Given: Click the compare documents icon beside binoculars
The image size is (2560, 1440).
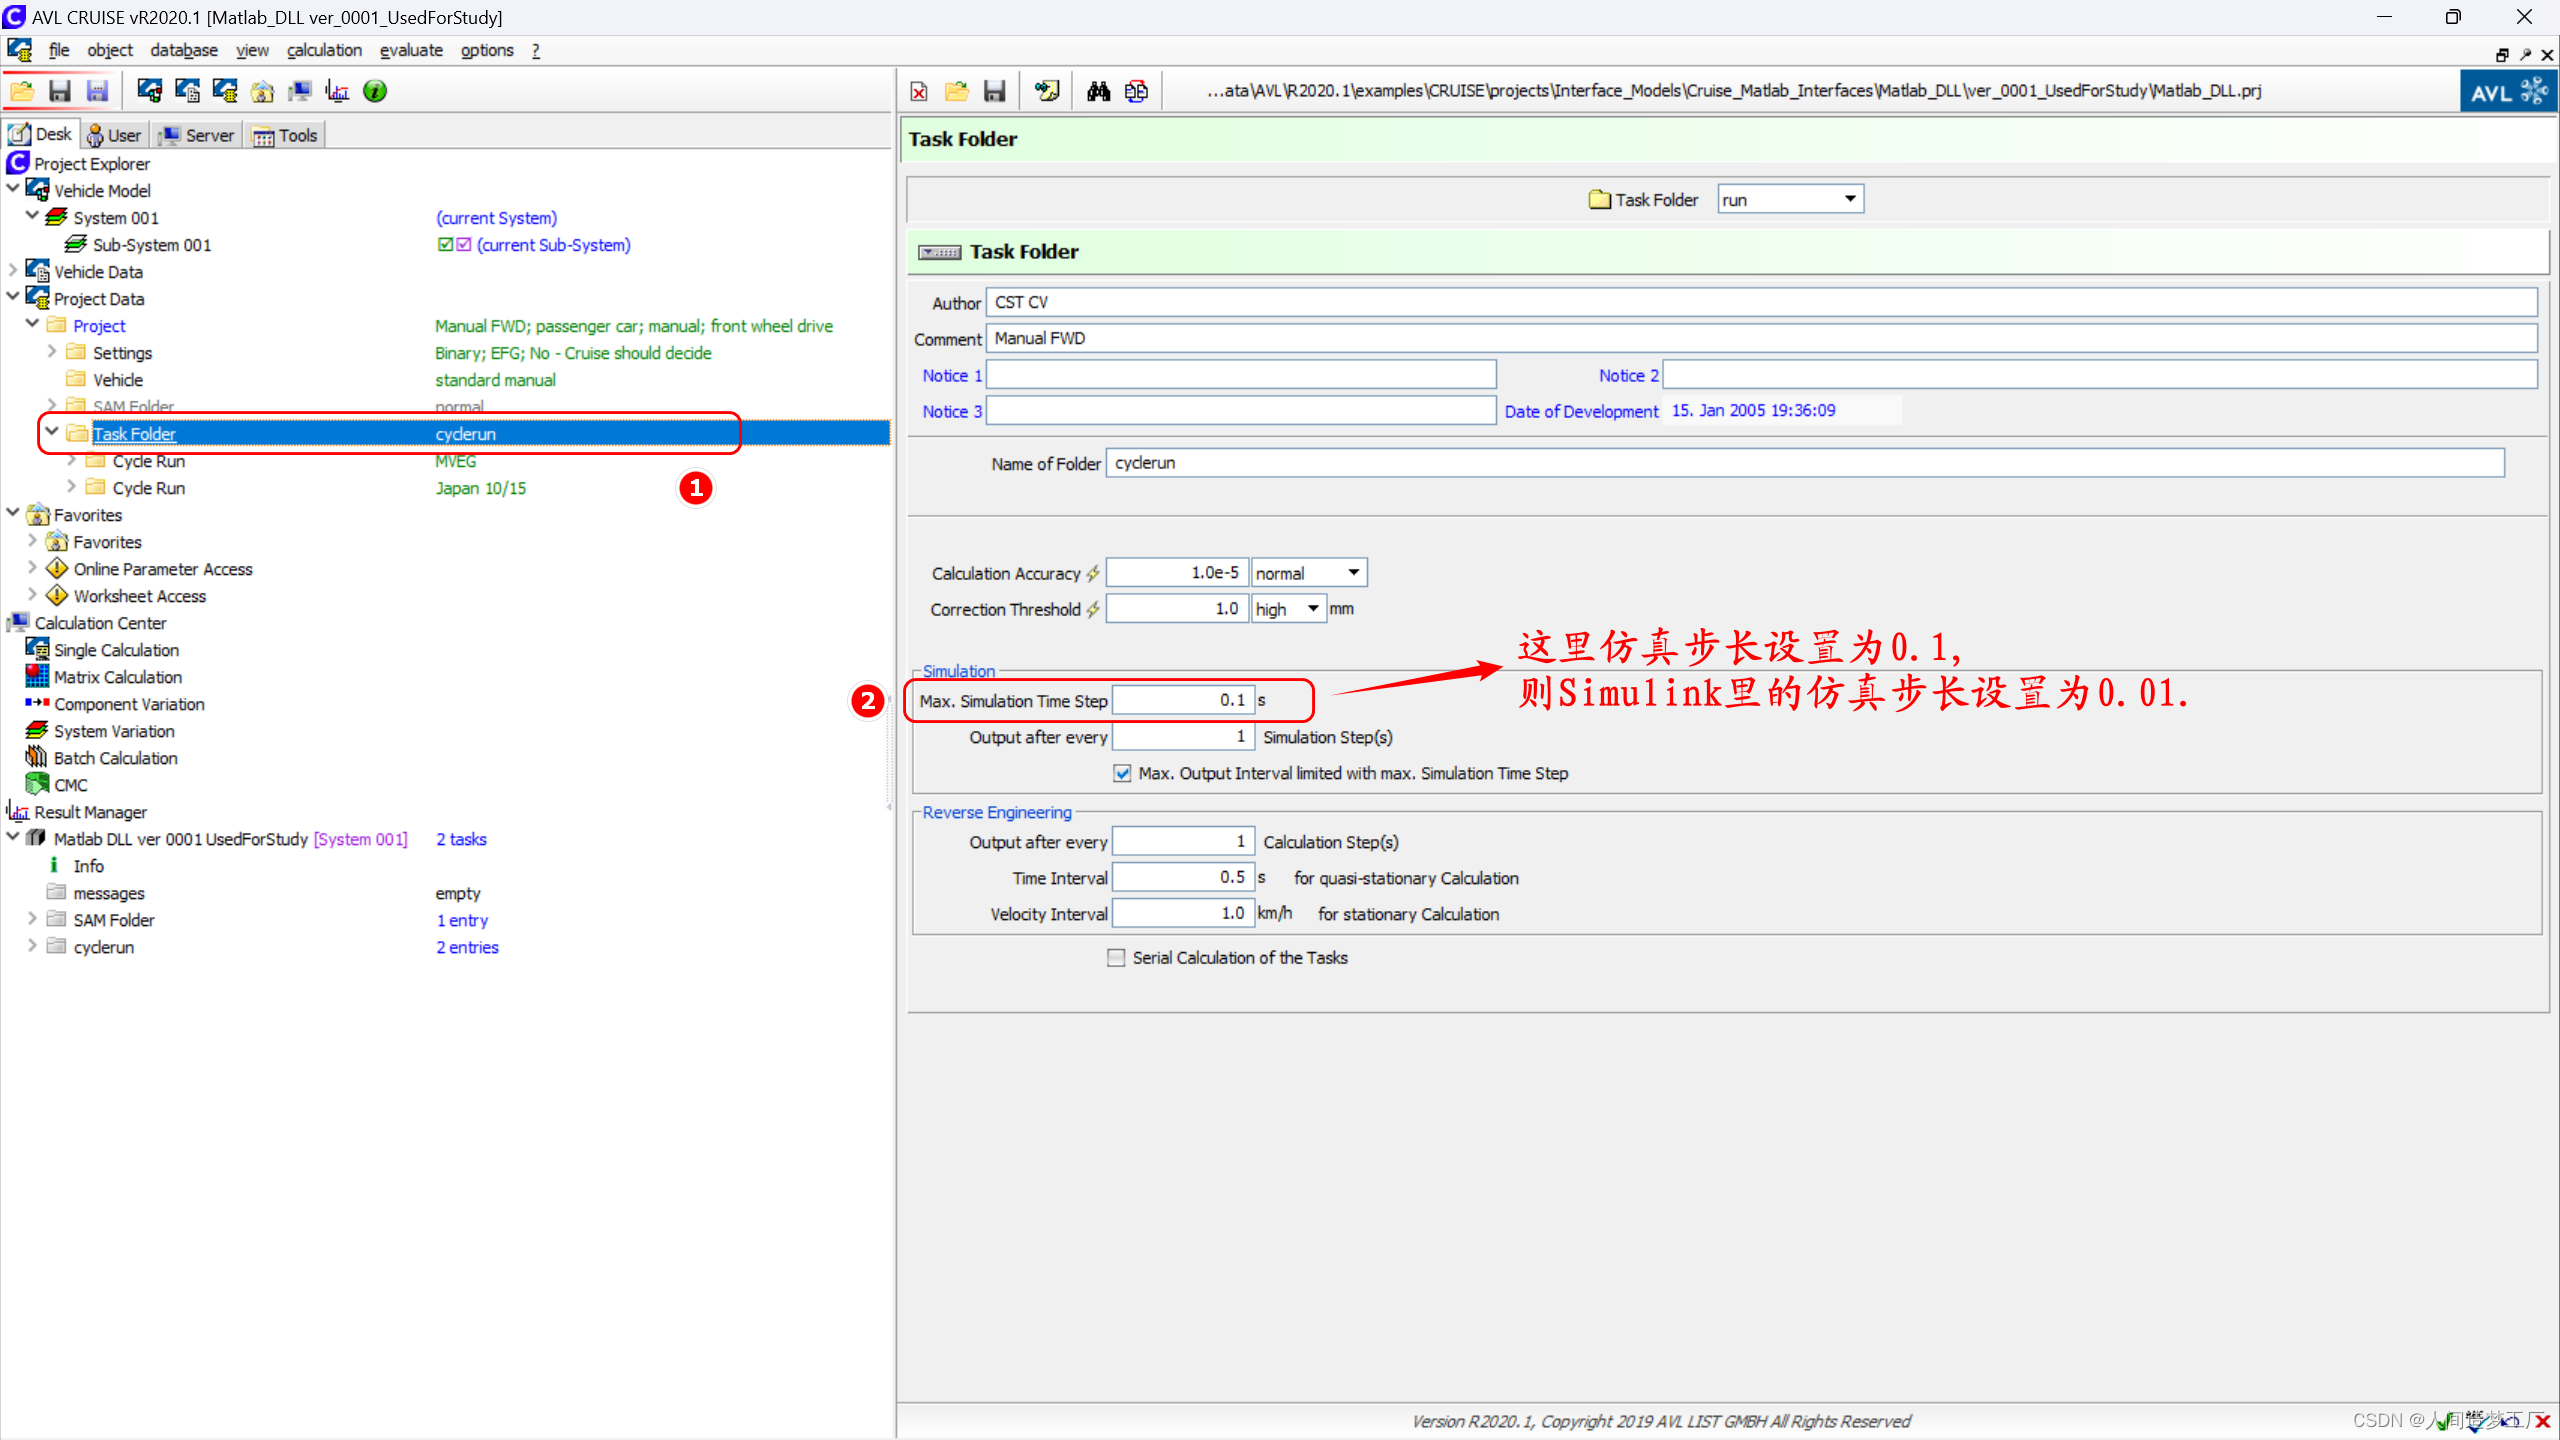Looking at the screenshot, I should pos(1136,91).
